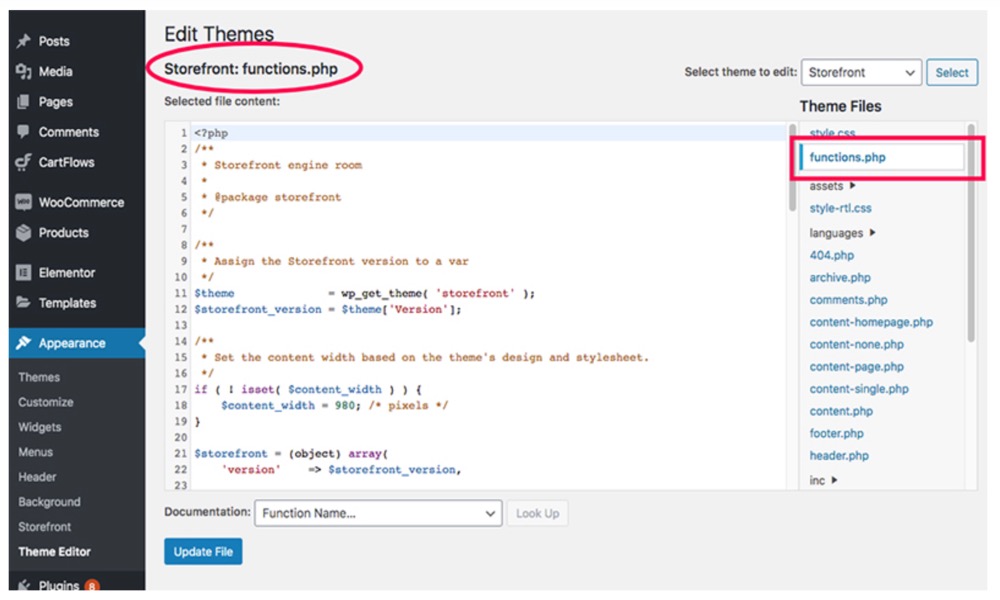Click the '$content_width = 980' code line
1000x600 pixels.
[x=334, y=406]
